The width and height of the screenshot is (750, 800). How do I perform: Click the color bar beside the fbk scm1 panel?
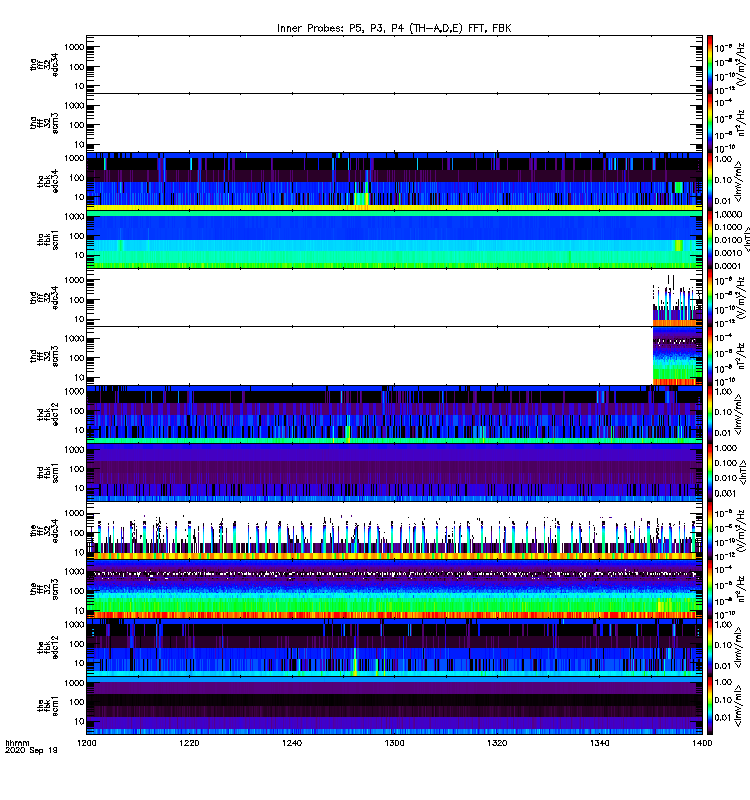coord(710,705)
